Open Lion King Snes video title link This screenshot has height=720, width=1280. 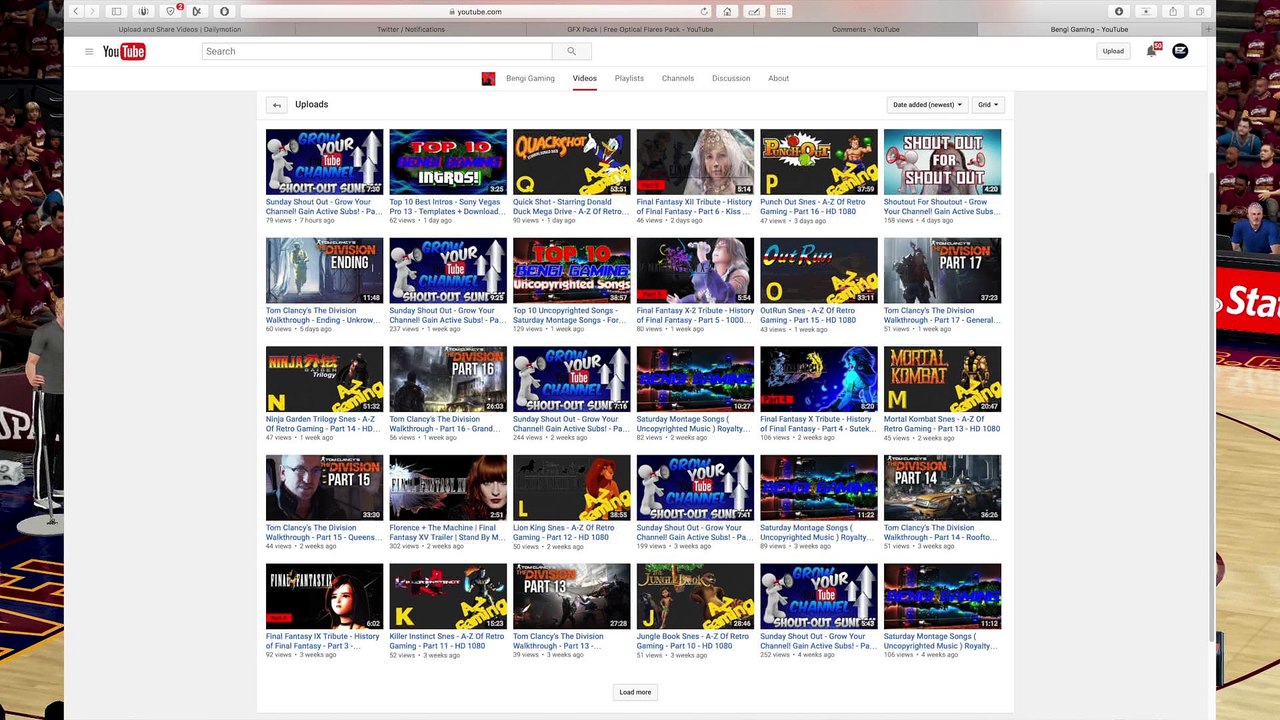564,533
